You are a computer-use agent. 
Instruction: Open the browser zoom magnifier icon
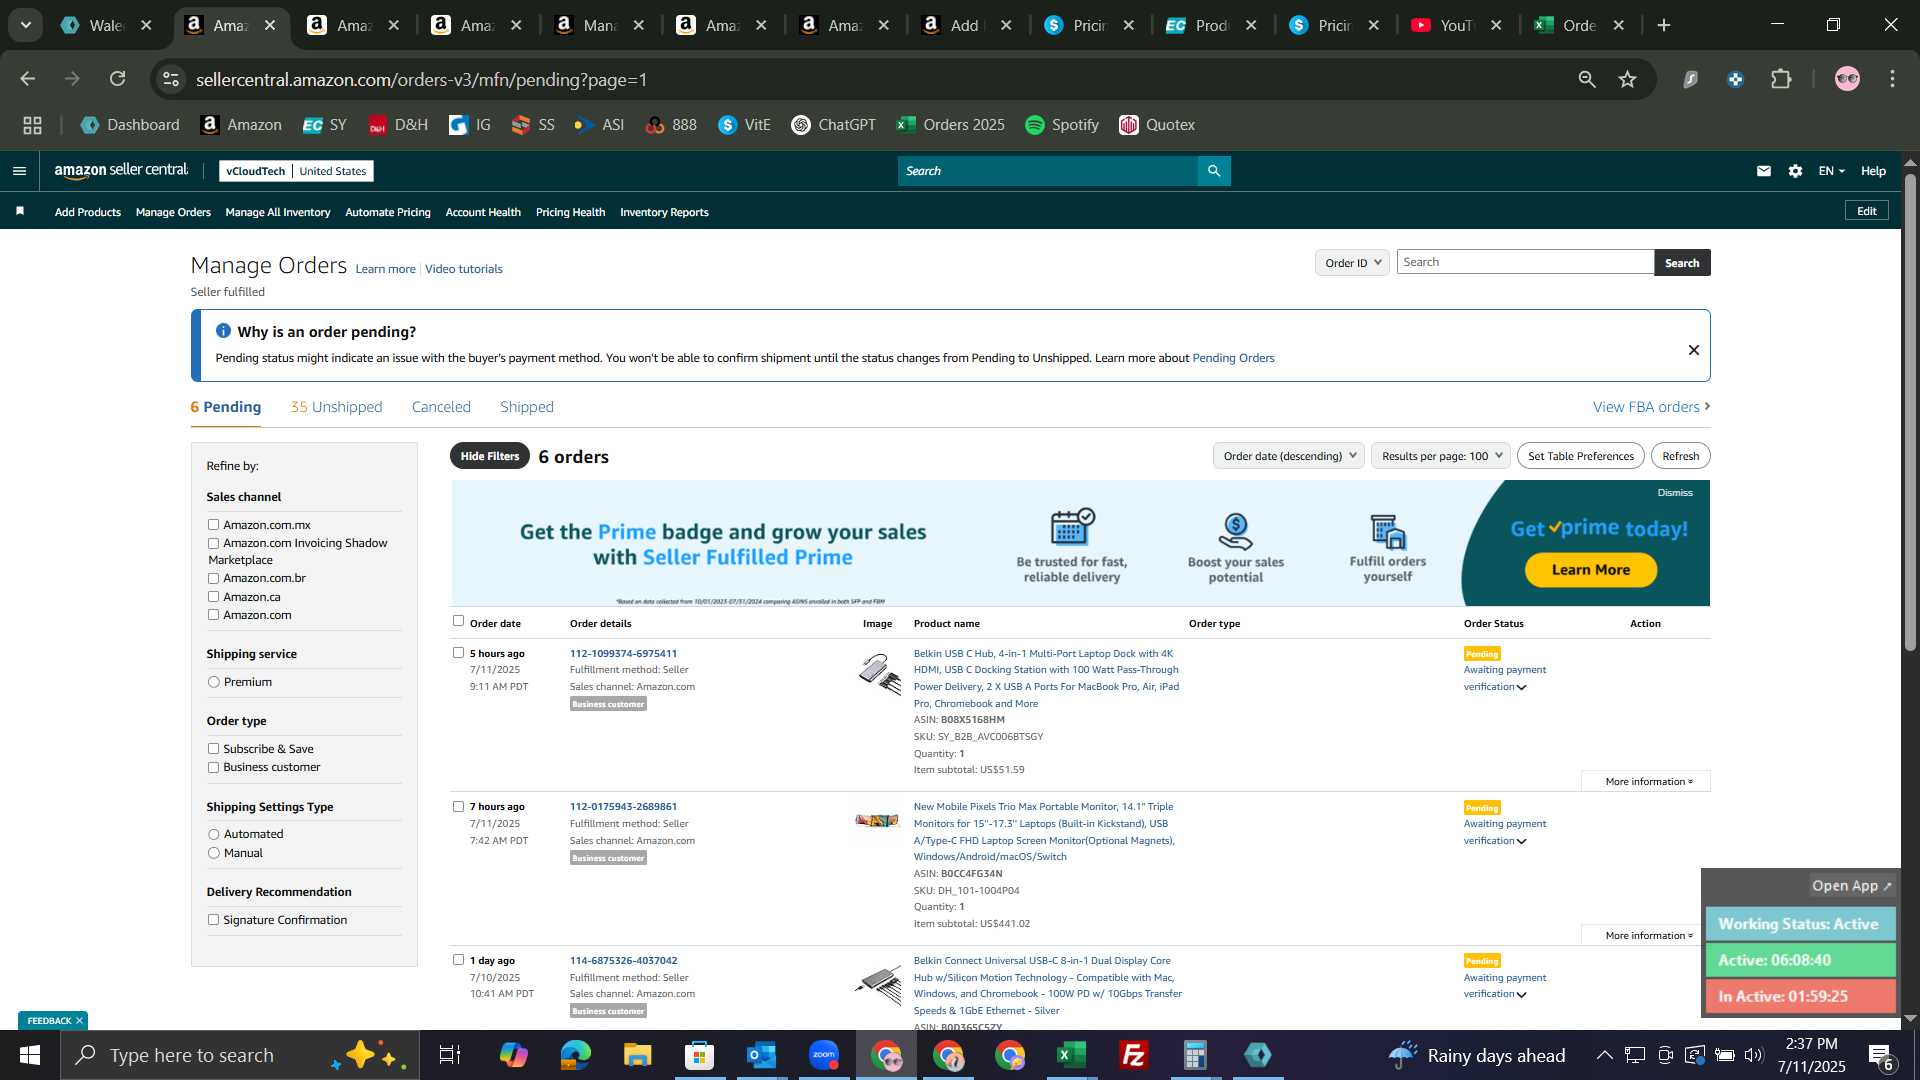(x=1587, y=79)
